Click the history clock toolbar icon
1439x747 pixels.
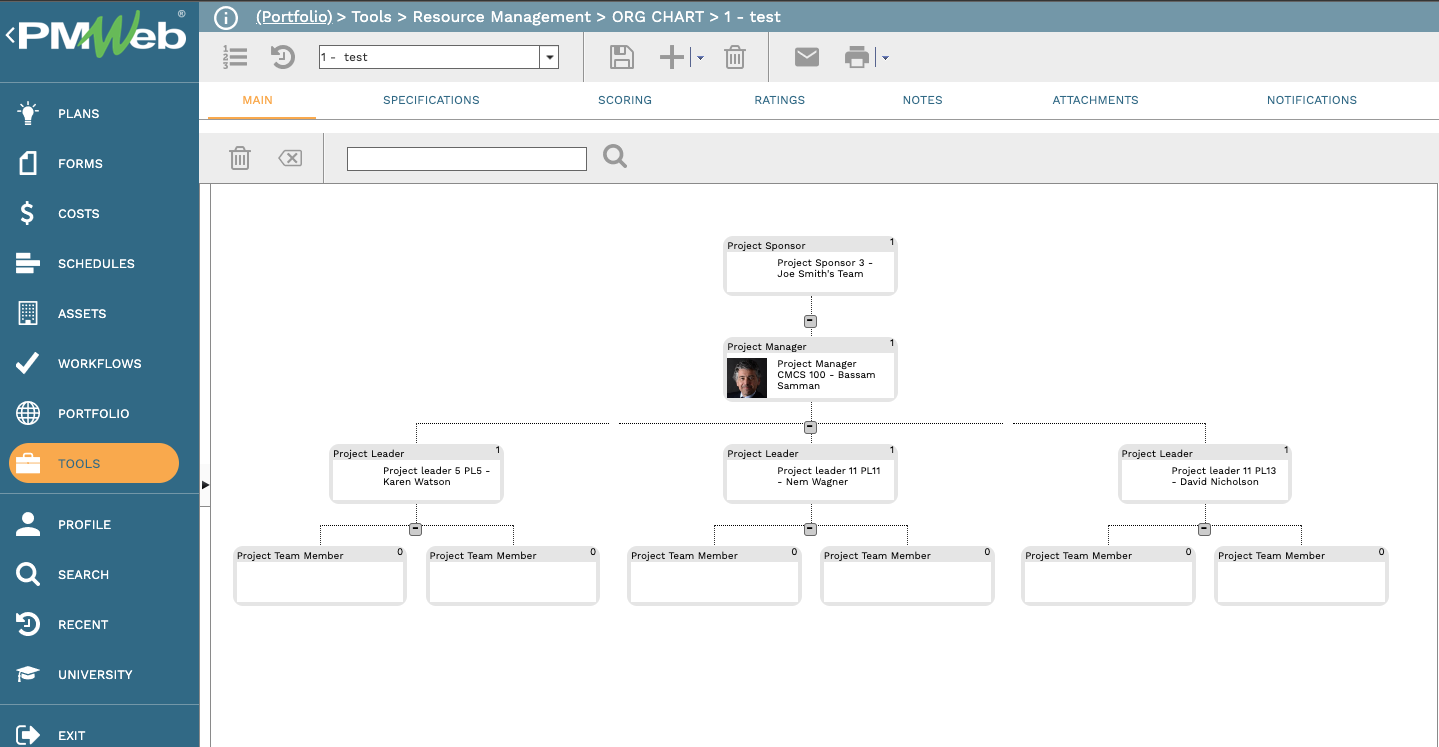point(283,57)
